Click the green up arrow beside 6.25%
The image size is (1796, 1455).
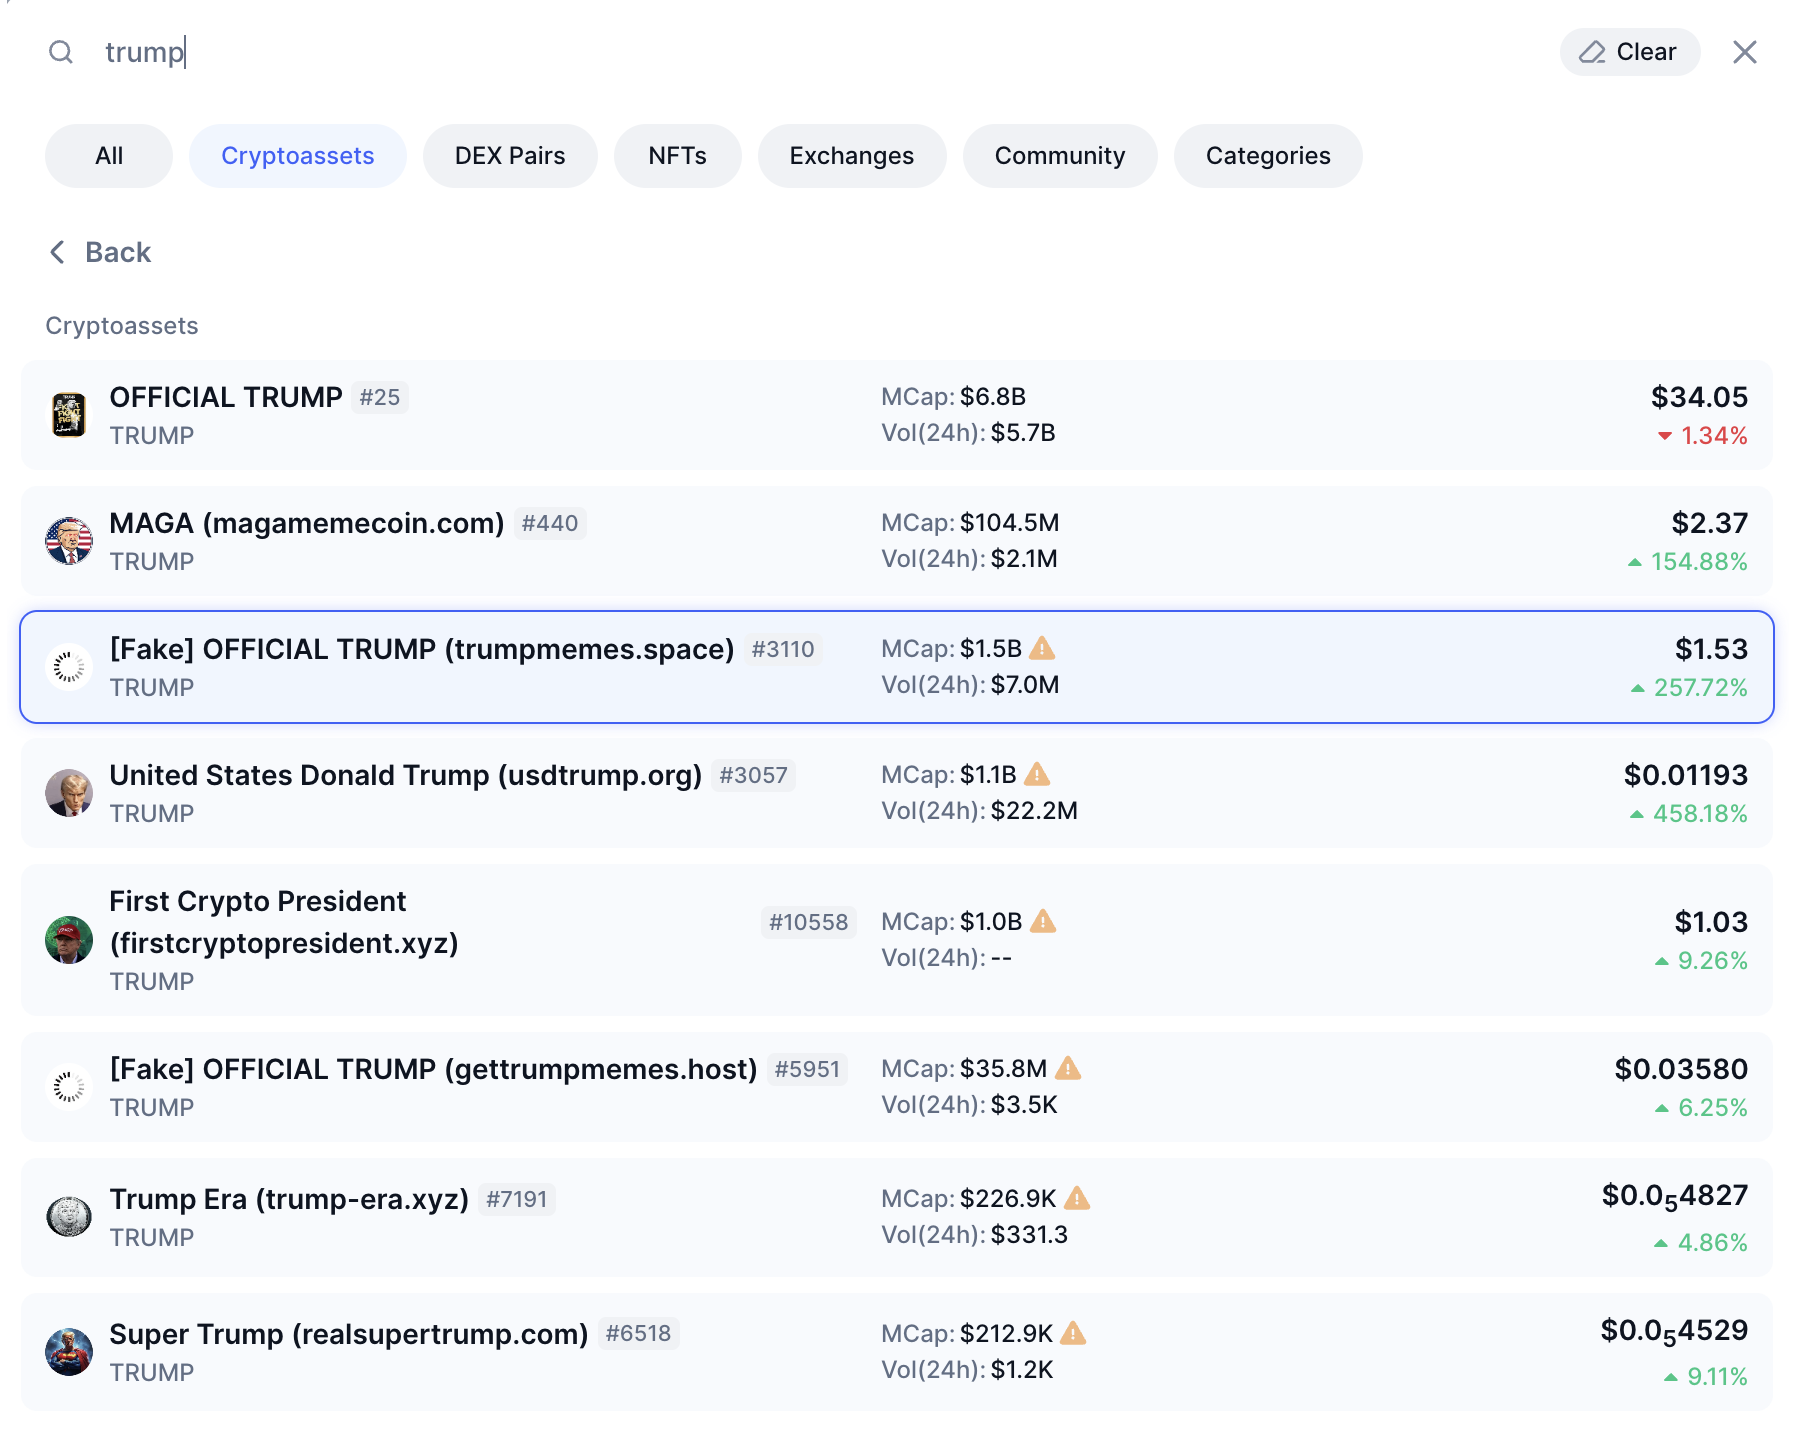(x=1662, y=1108)
